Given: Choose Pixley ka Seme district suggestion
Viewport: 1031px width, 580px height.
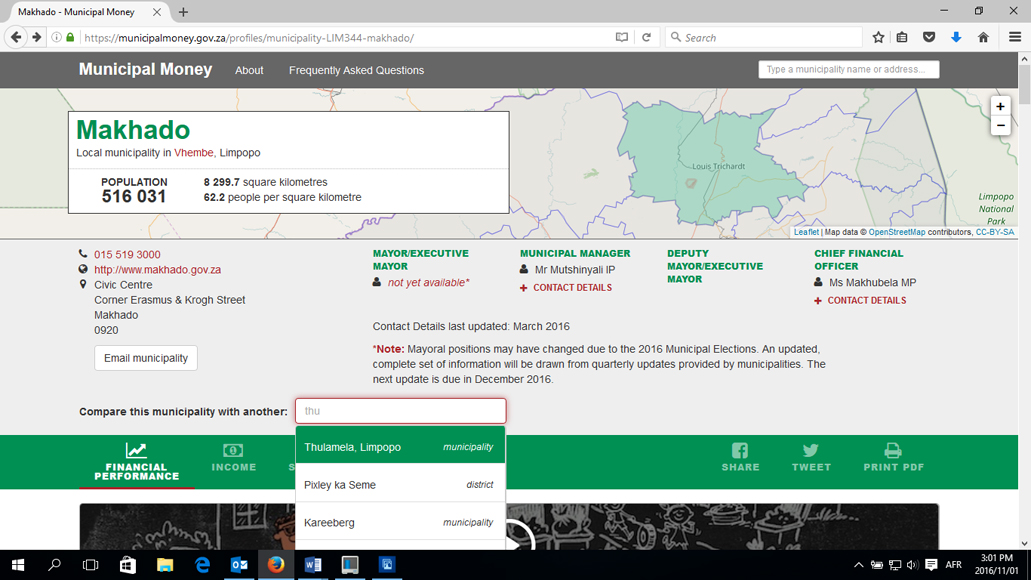Looking at the screenshot, I should pos(400,485).
